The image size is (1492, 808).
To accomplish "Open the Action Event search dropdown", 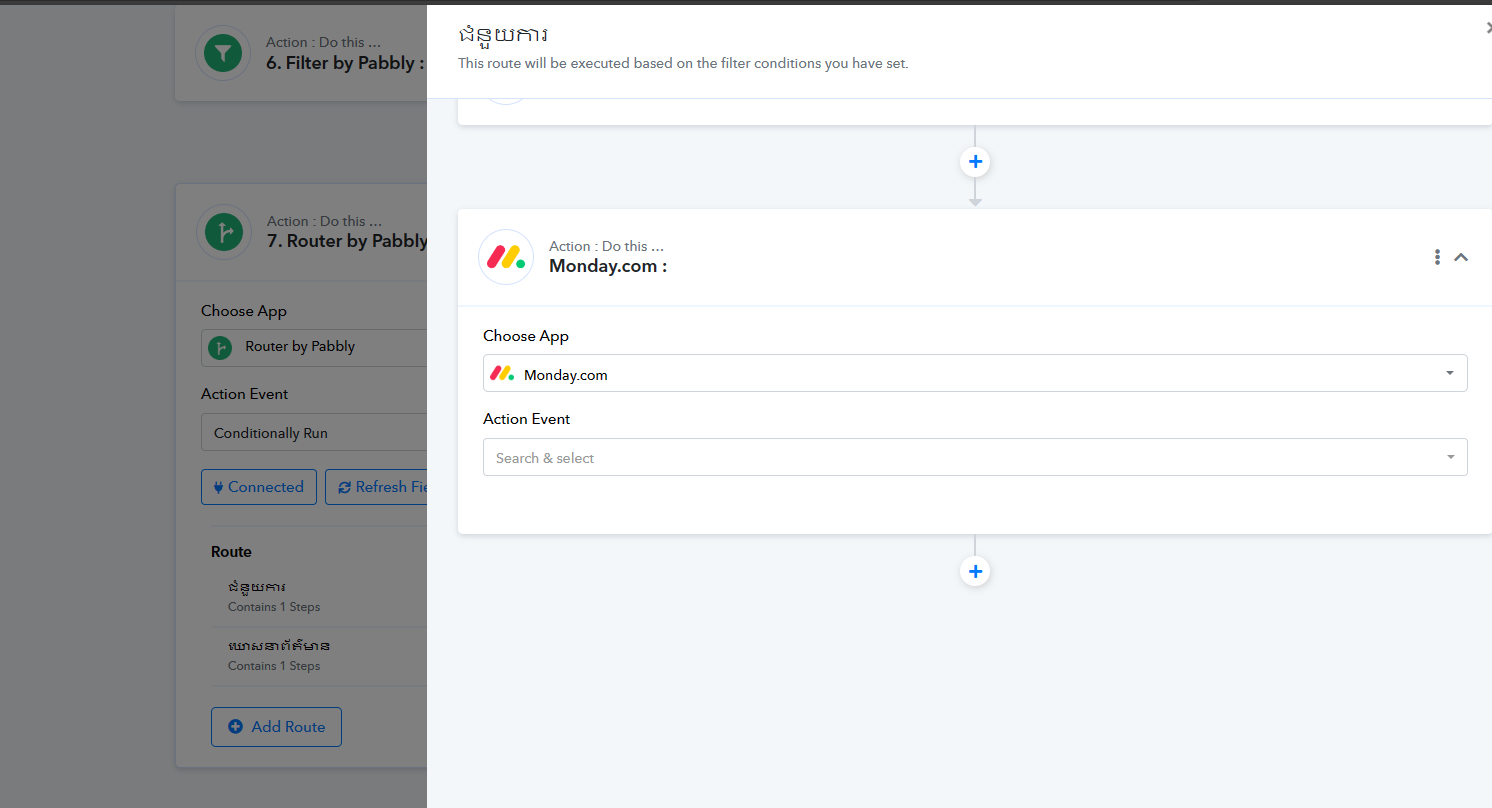I will (975, 458).
